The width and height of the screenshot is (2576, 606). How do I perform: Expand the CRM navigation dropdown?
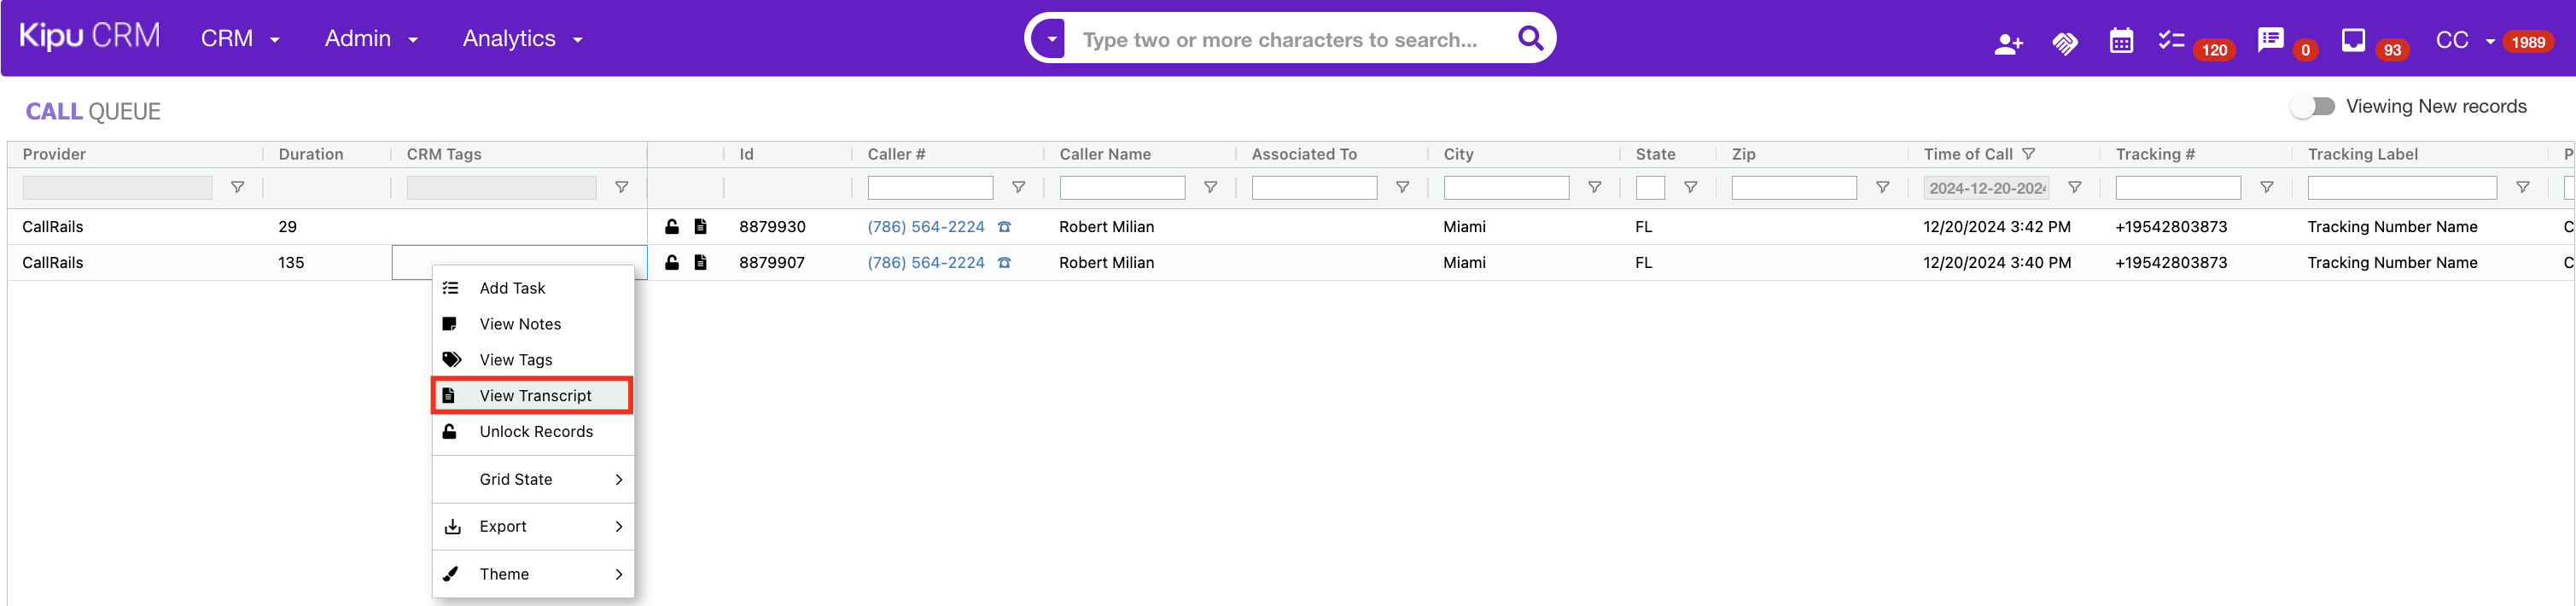coord(240,39)
